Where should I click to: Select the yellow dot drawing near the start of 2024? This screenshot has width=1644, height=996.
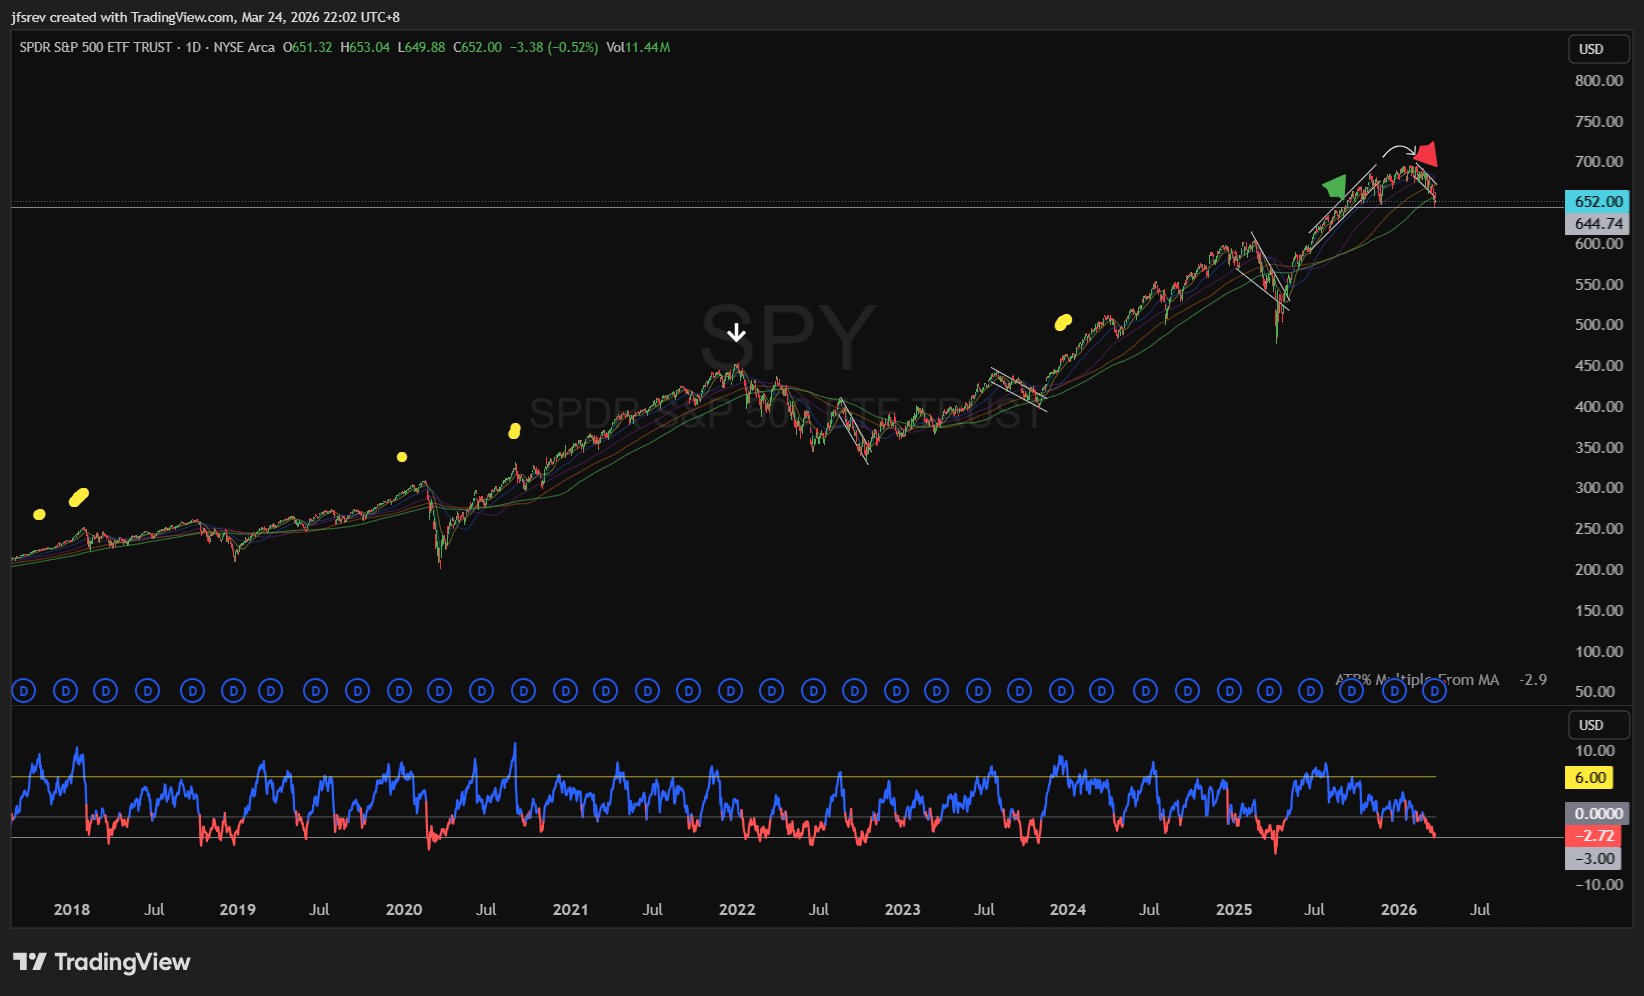point(1063,322)
